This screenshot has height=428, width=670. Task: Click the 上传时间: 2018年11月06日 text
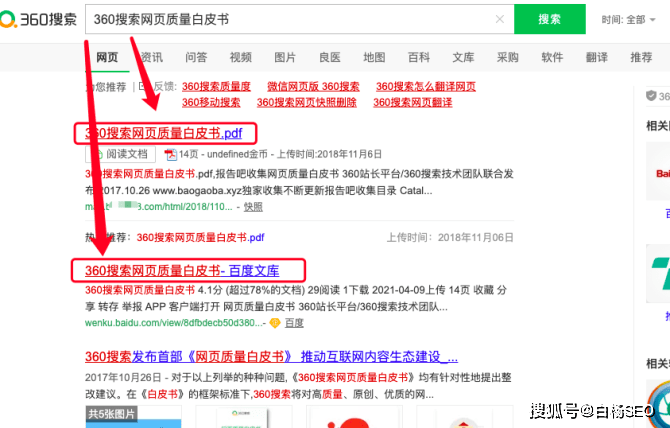(x=450, y=237)
